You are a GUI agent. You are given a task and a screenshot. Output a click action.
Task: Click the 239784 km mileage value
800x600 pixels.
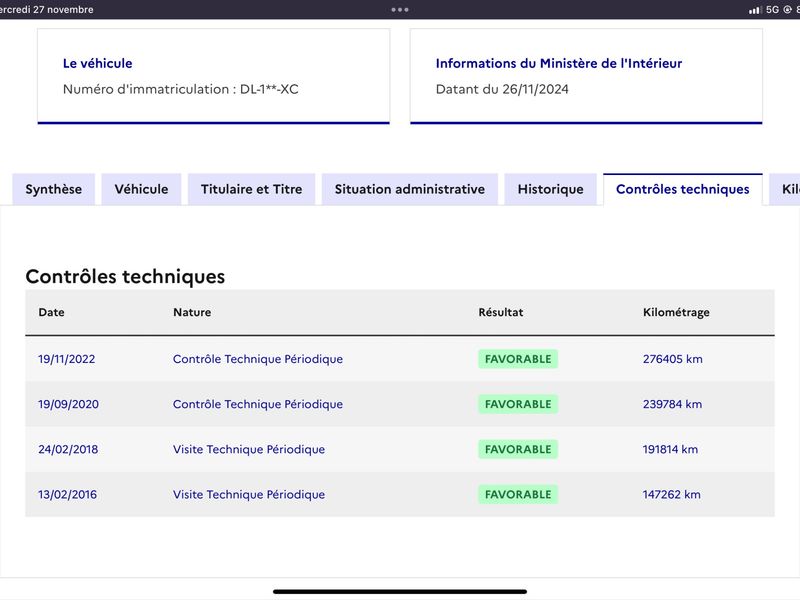tap(672, 404)
